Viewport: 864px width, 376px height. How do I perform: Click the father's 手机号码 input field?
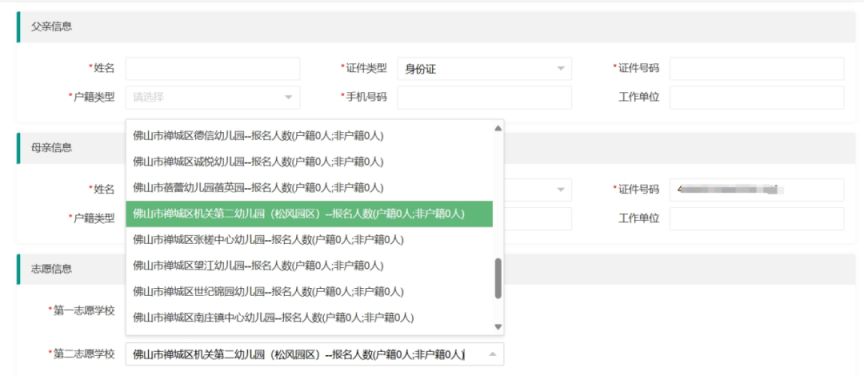484,98
